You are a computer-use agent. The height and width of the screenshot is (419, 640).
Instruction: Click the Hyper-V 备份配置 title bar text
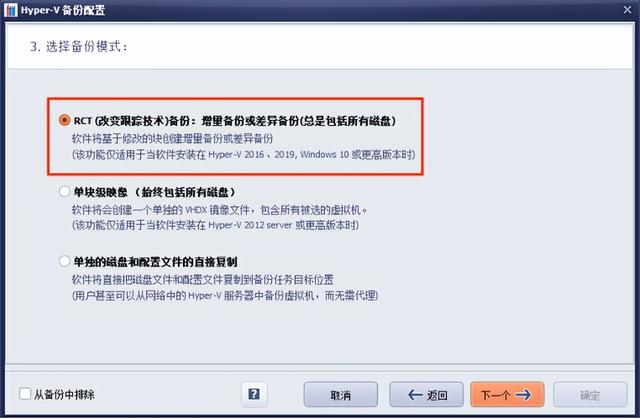click(63, 10)
